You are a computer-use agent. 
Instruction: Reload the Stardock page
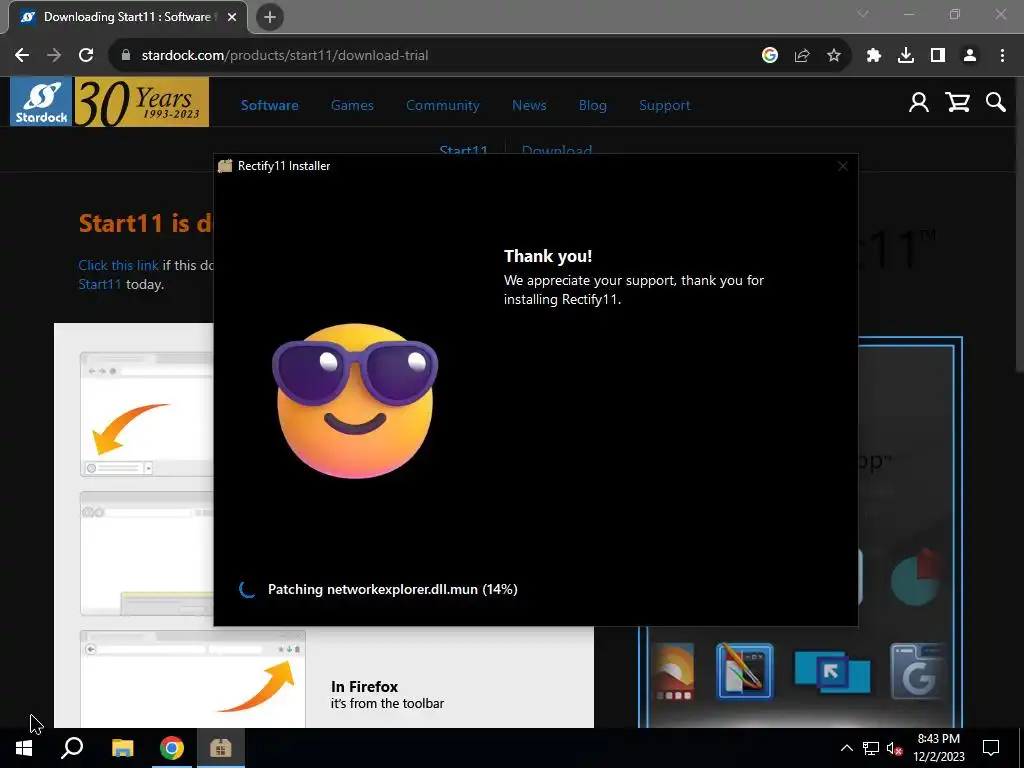pos(86,56)
